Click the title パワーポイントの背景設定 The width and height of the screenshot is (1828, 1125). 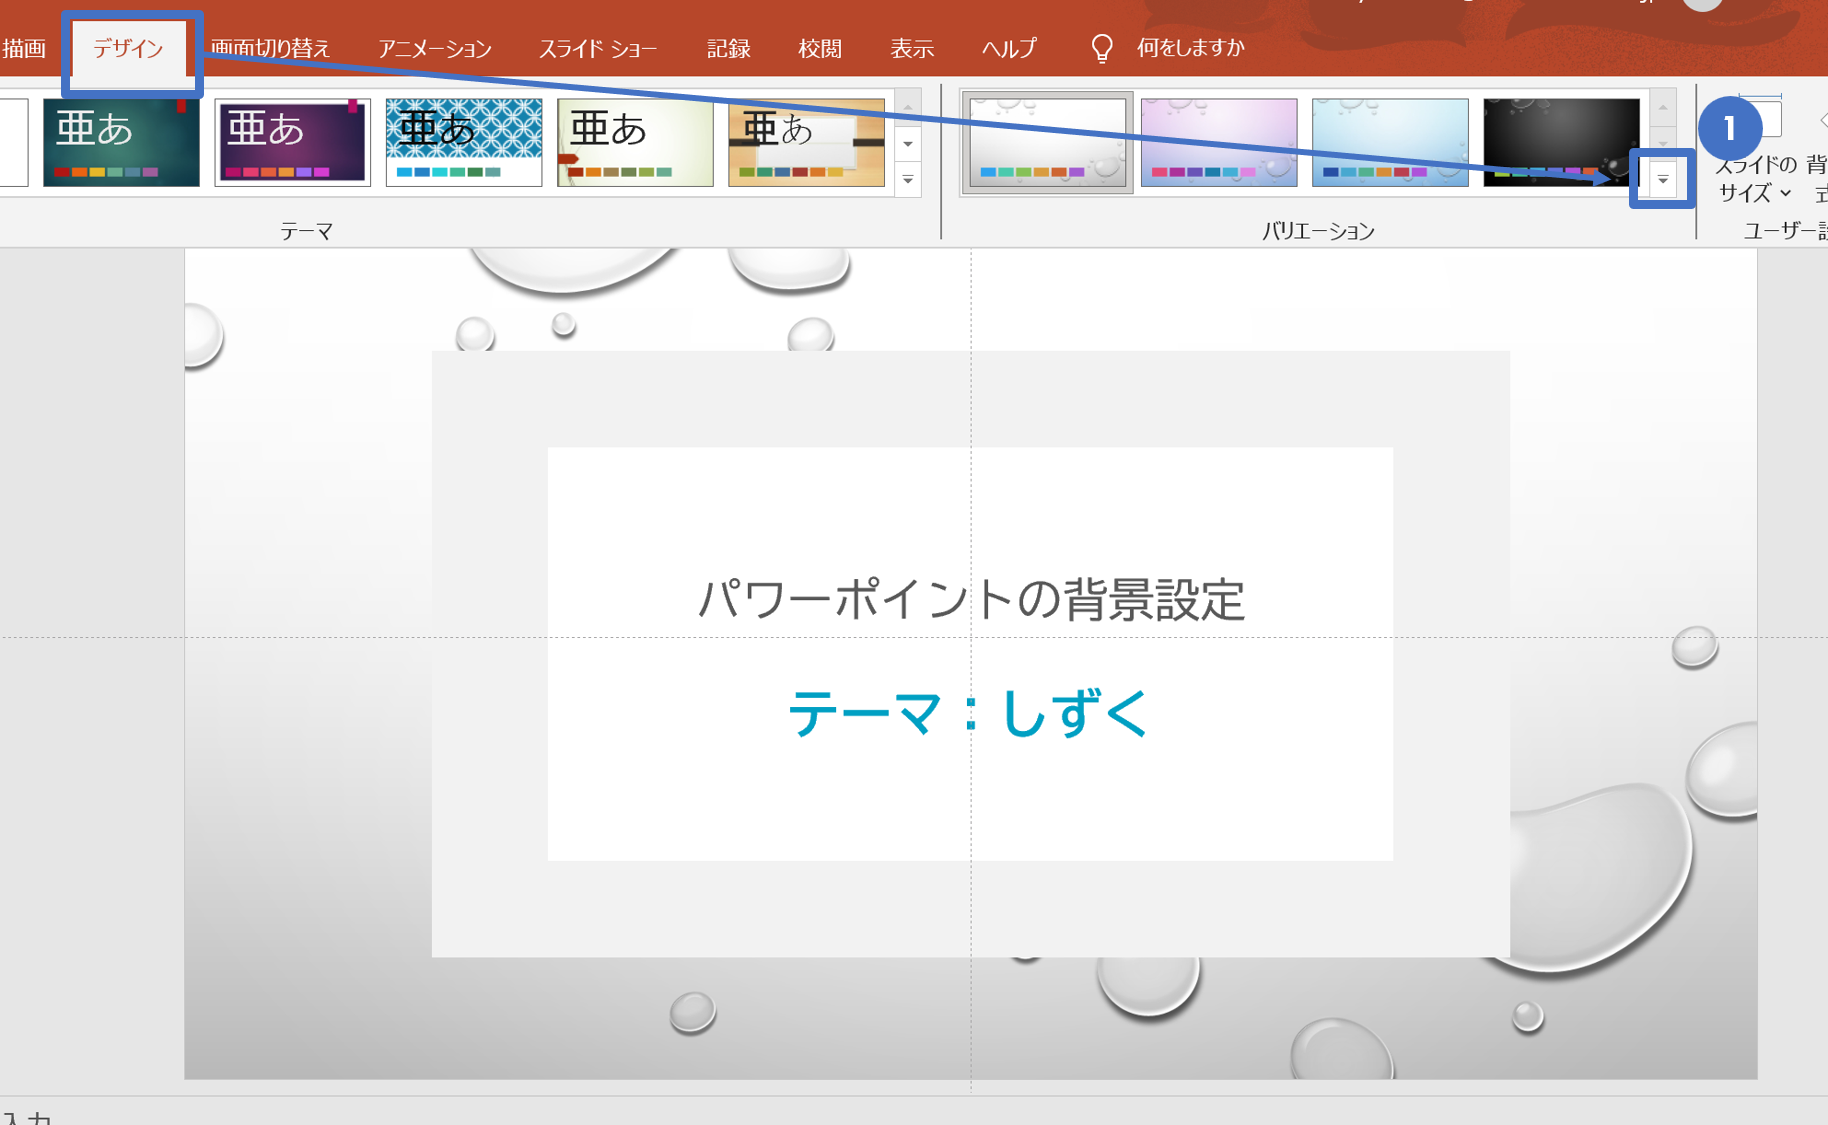coord(971,599)
